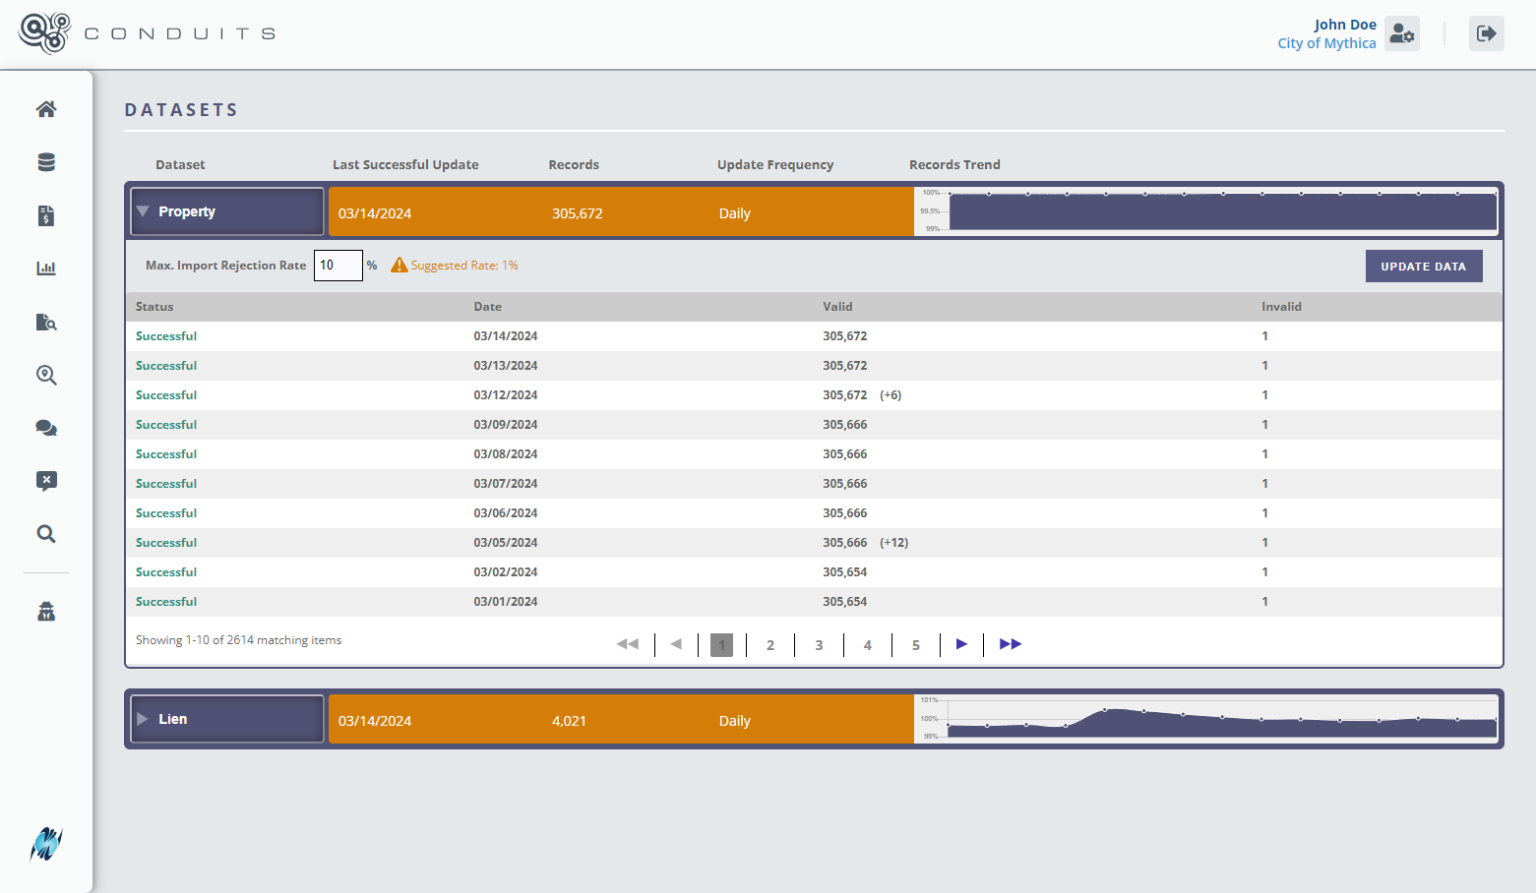The width and height of the screenshot is (1536, 893).
Task: Click the database datasets sidebar icon
Action: tap(46, 162)
